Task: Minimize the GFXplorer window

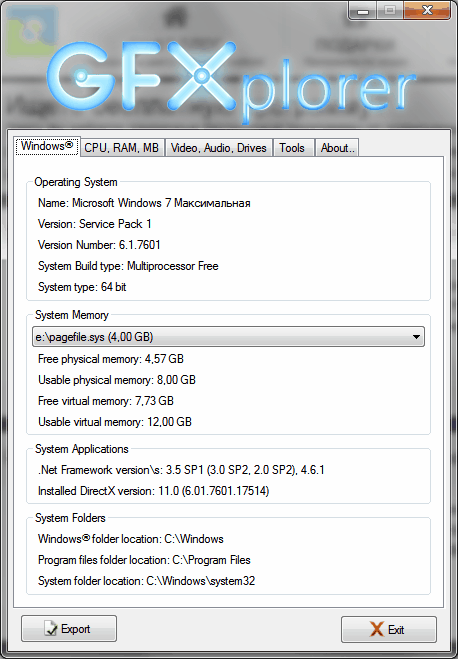Action: click(x=363, y=11)
